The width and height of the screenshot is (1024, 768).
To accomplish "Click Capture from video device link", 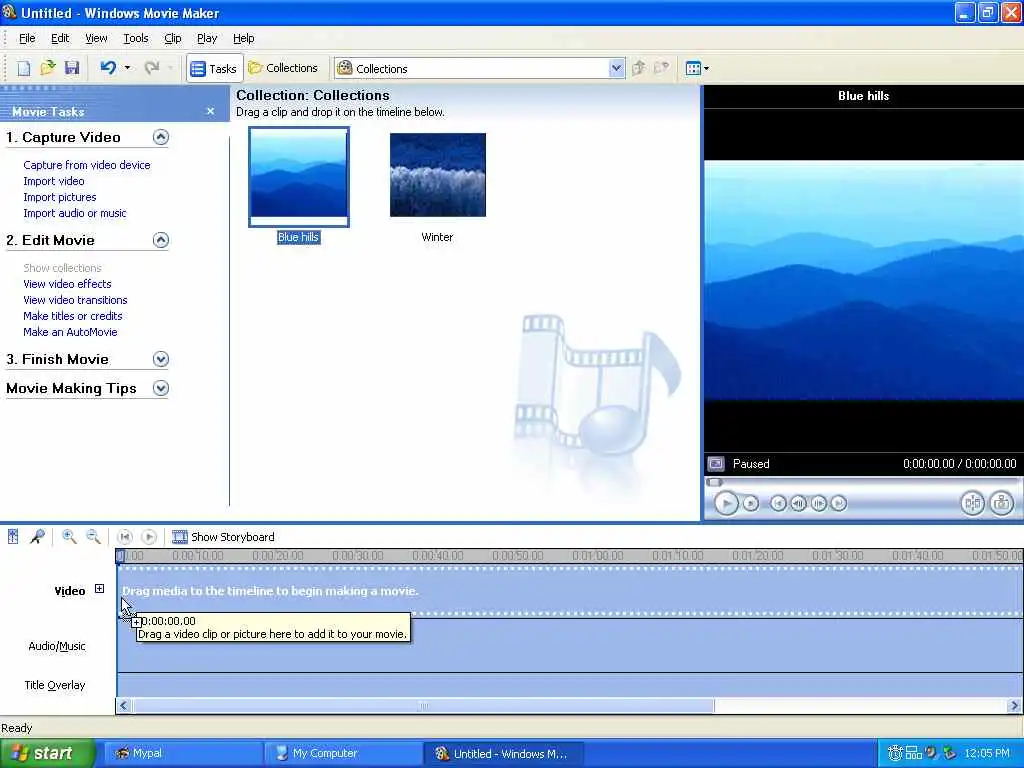I will click(x=87, y=165).
